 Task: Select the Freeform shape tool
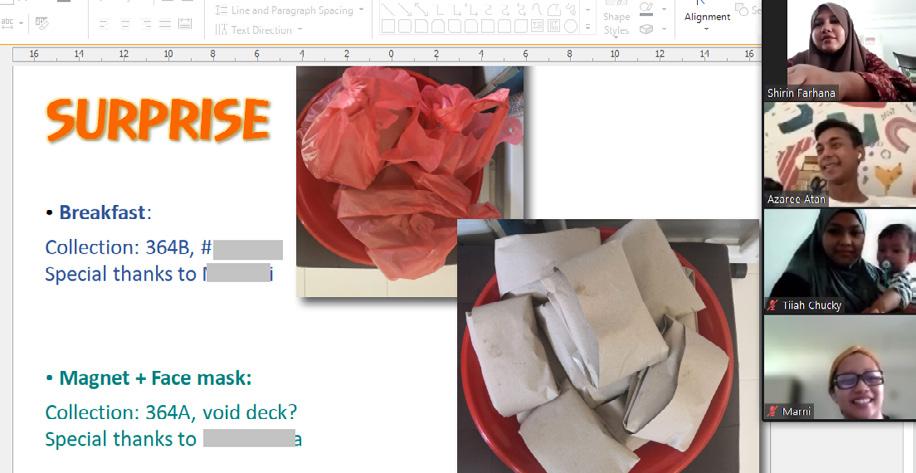click(554, 9)
